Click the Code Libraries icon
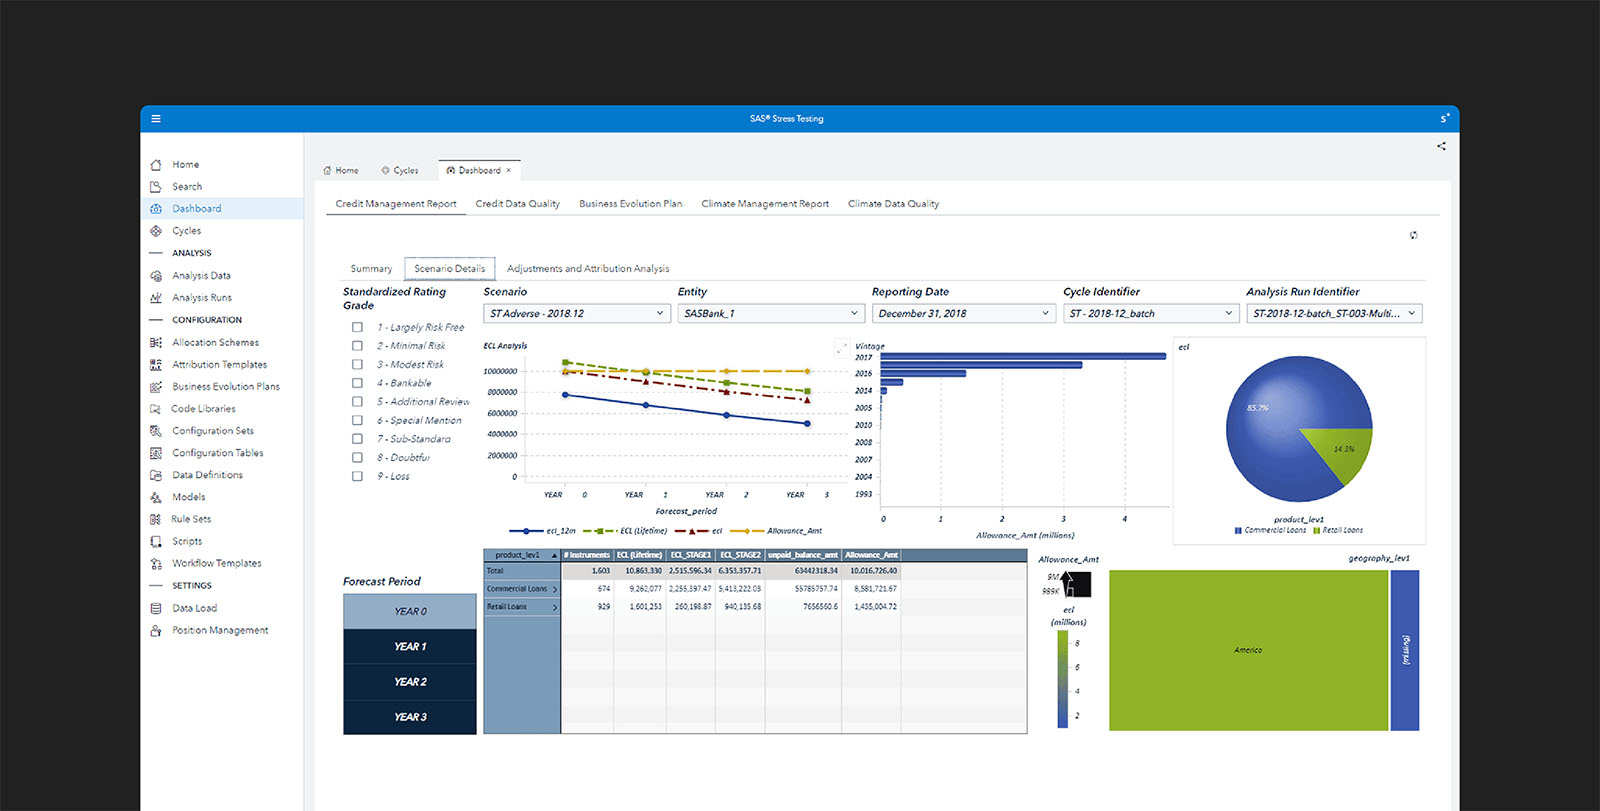 tap(156, 409)
